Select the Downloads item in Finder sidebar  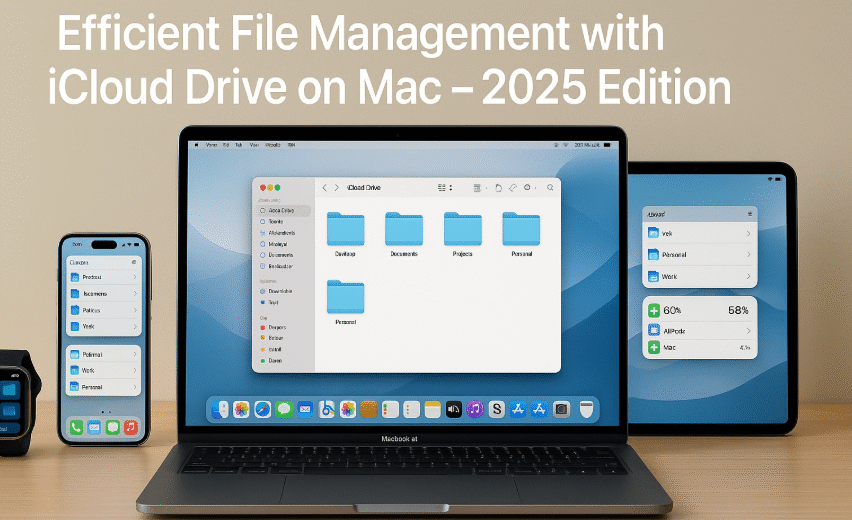(x=276, y=291)
